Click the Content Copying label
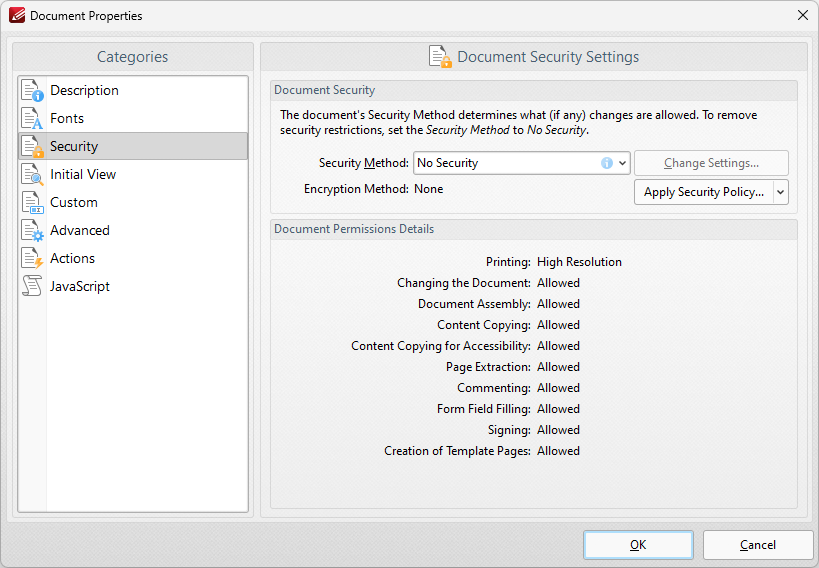This screenshot has height=568, width=819. 484,325
